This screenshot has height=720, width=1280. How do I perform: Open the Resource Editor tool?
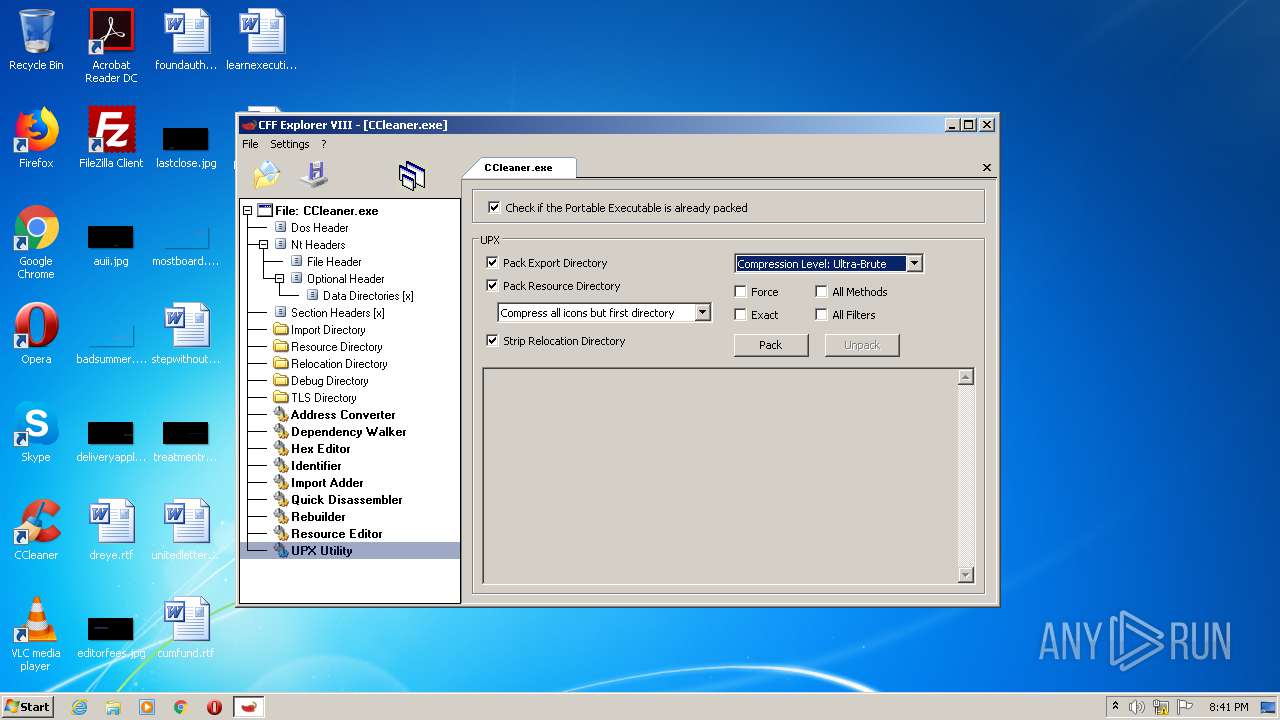click(336, 534)
